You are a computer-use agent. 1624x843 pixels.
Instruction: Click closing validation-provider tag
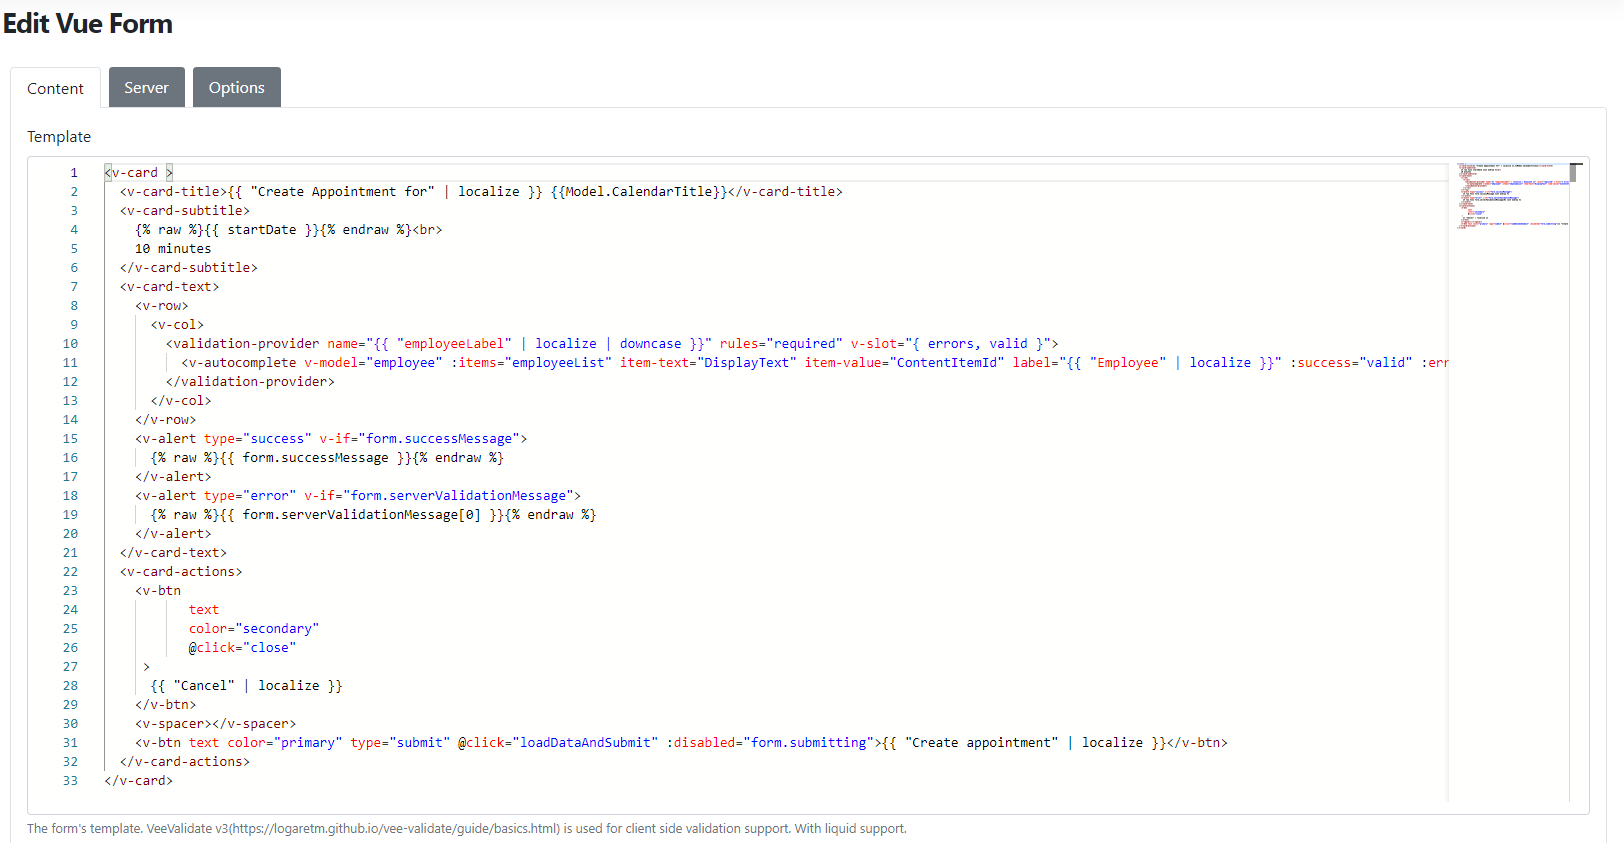click(250, 382)
